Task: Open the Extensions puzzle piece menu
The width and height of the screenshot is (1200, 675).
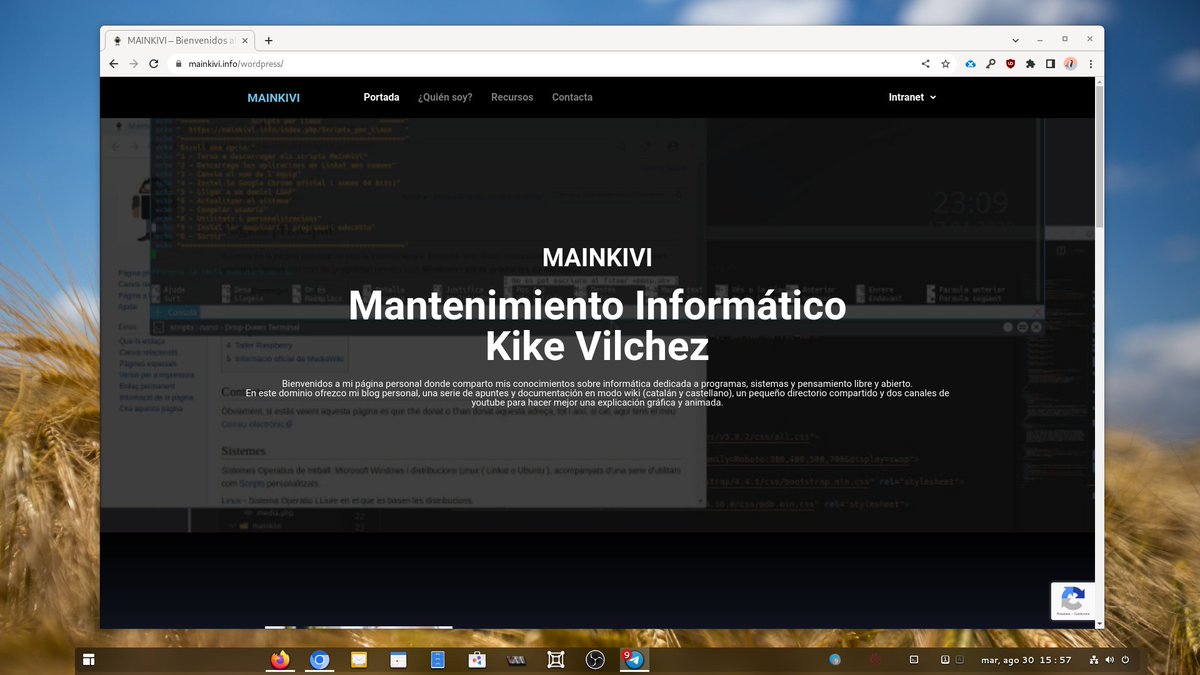Action: point(1030,63)
